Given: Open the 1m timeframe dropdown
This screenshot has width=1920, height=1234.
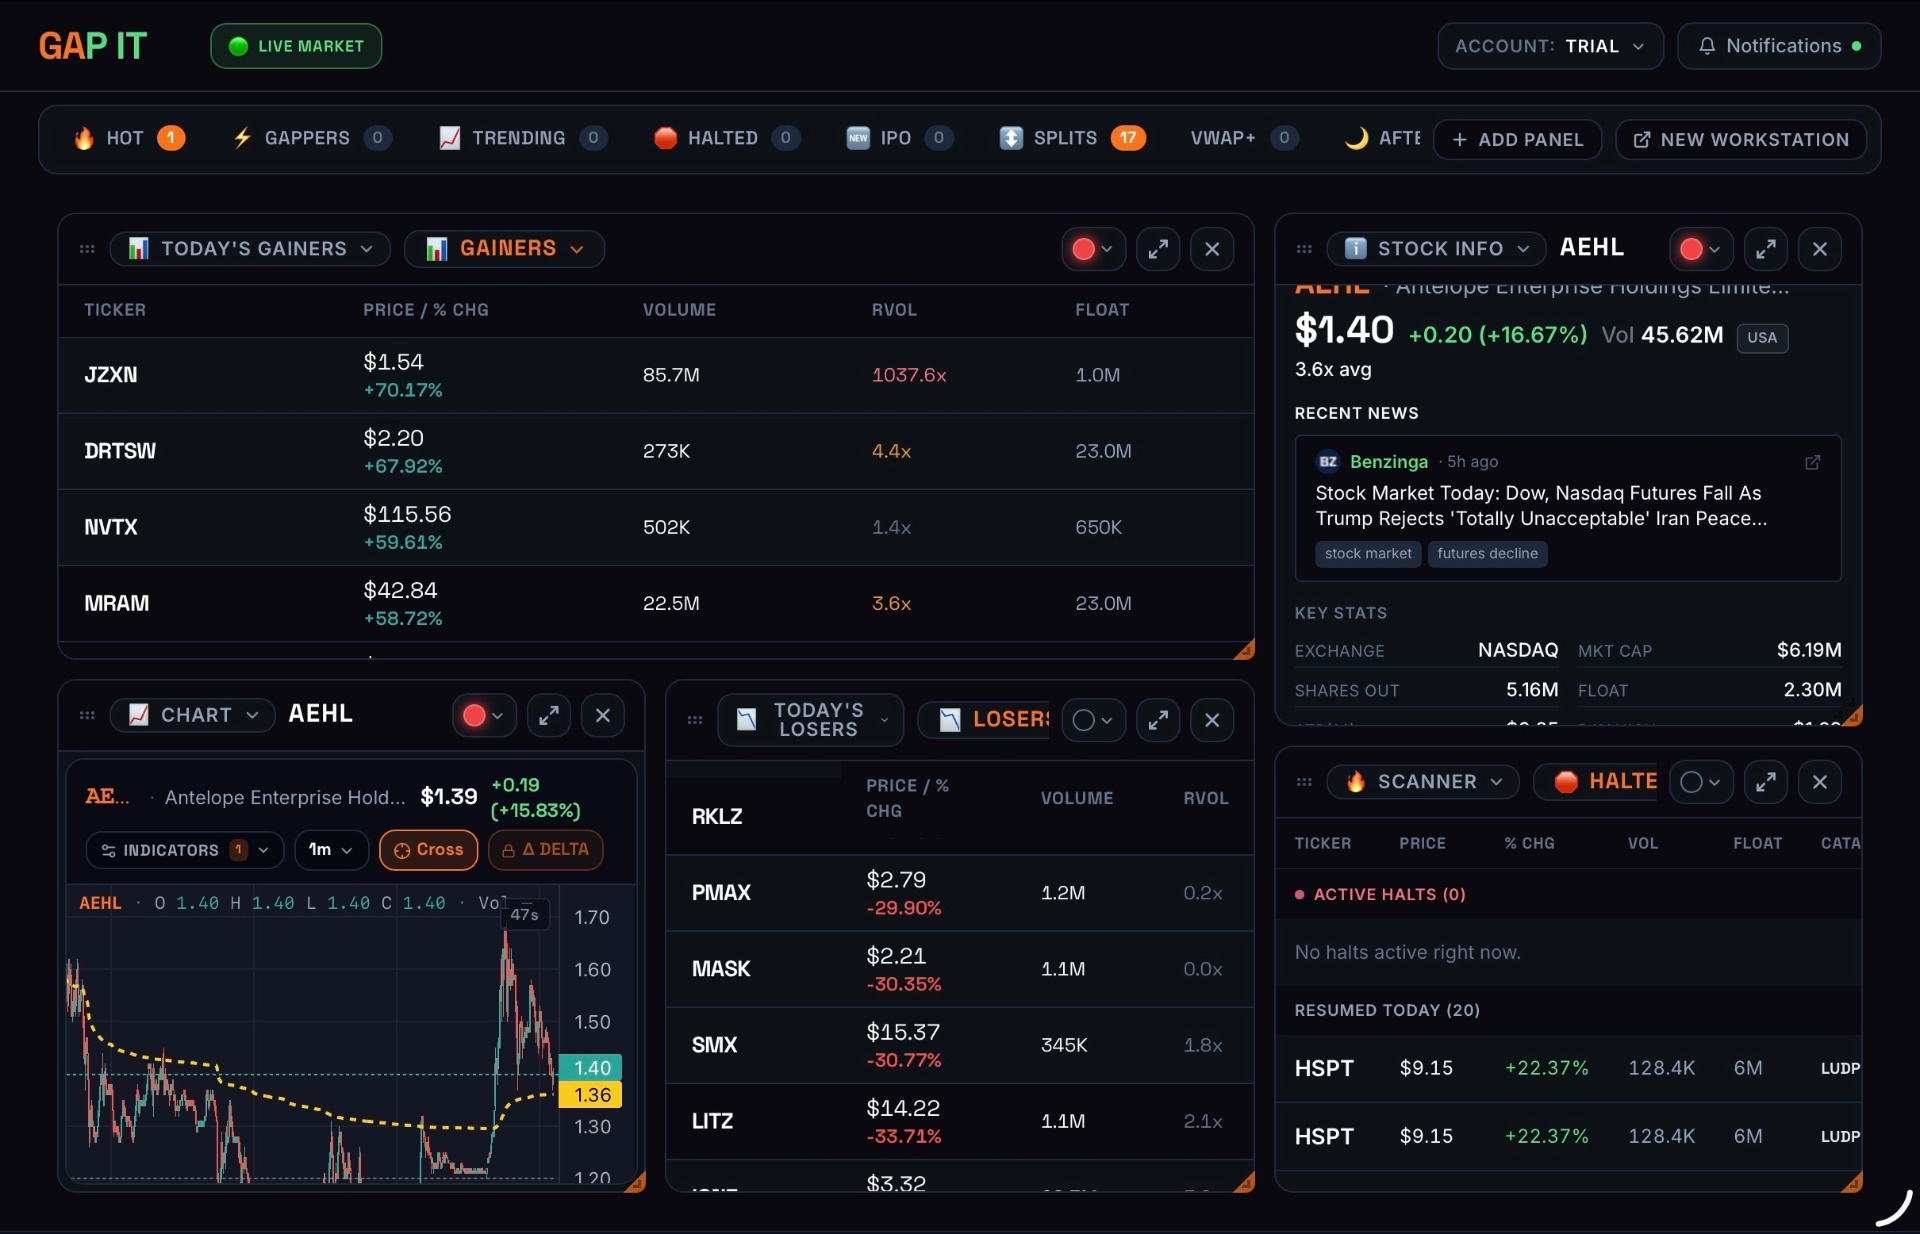Looking at the screenshot, I should [331, 850].
